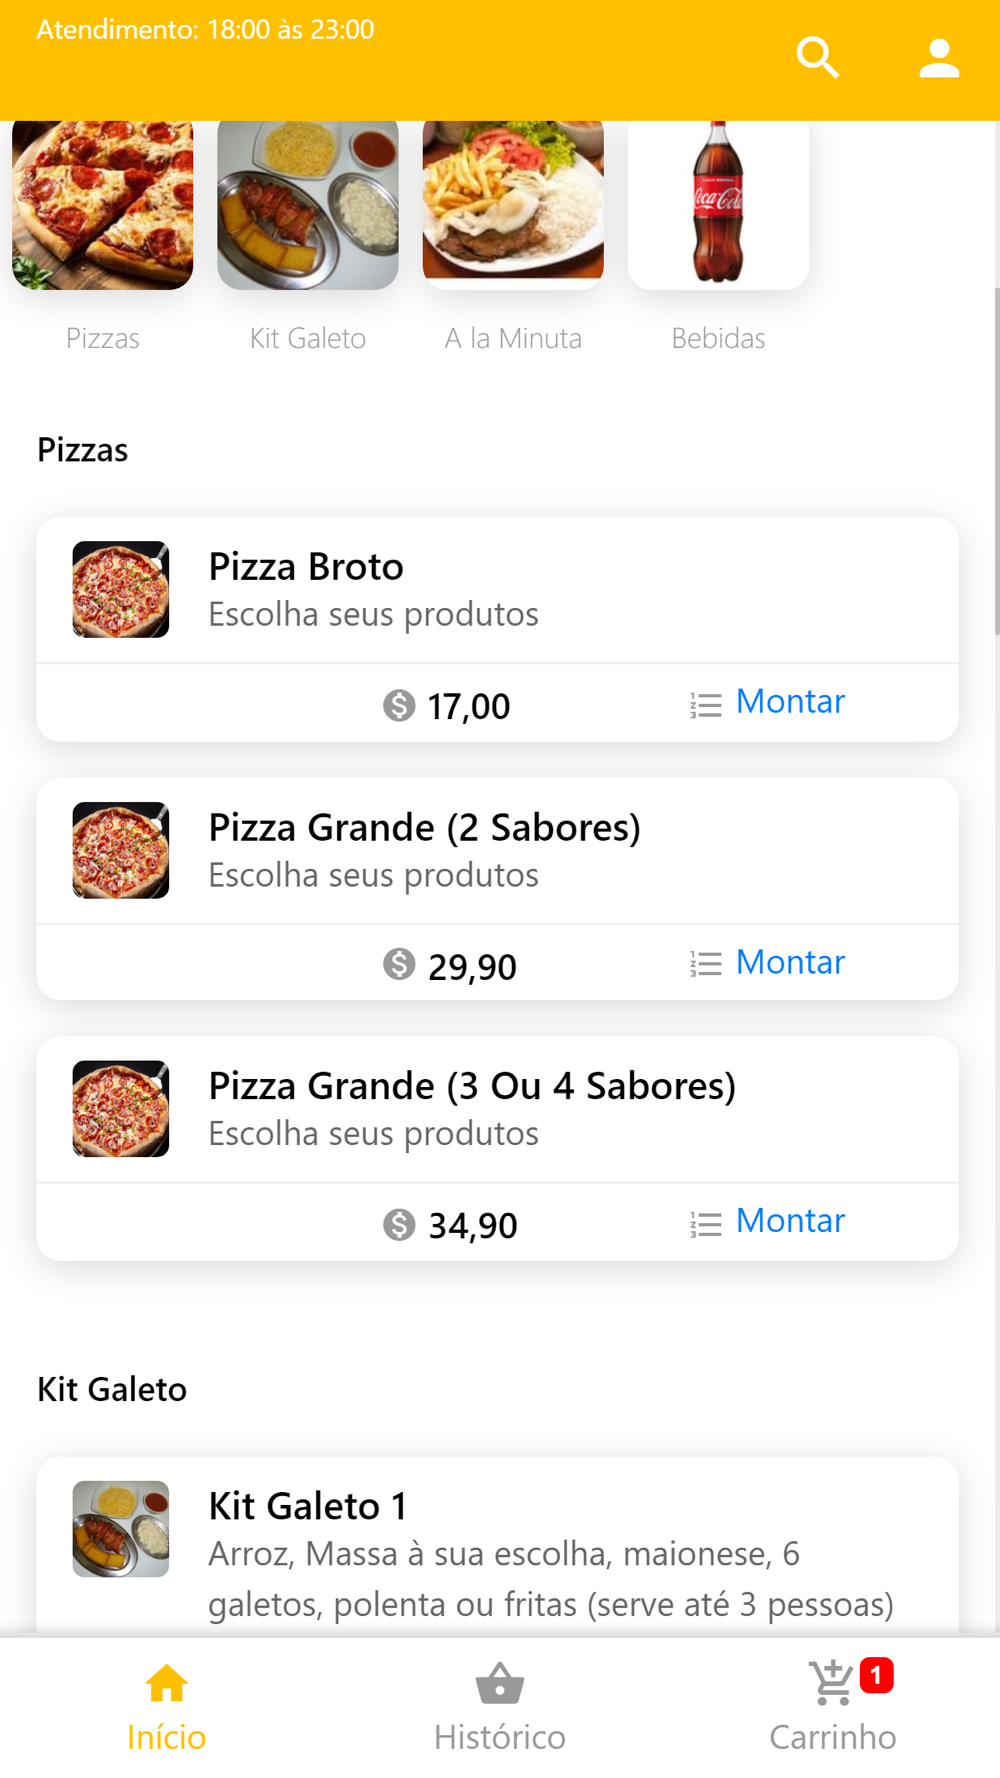Tap Montar on the Pizza Broto card
This screenshot has height=1778, width=1000.
(790, 702)
